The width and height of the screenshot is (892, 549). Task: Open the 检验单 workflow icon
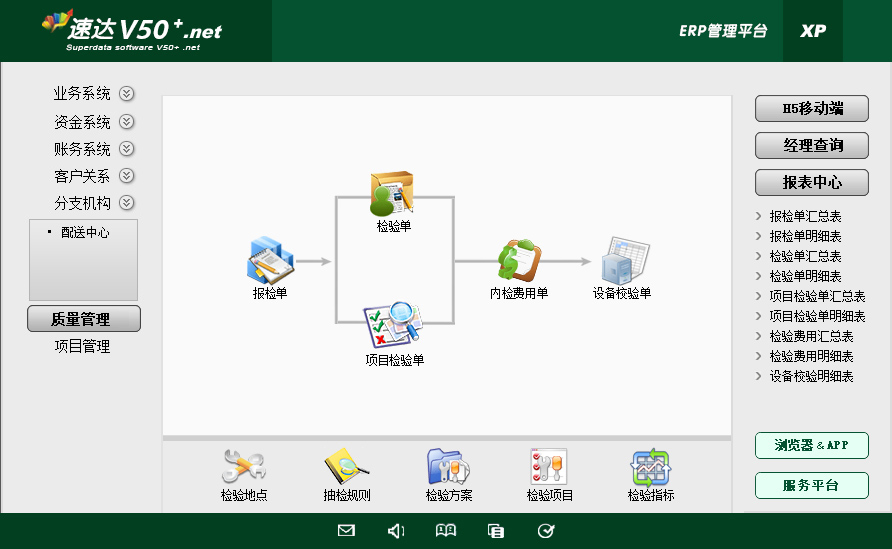coord(393,193)
